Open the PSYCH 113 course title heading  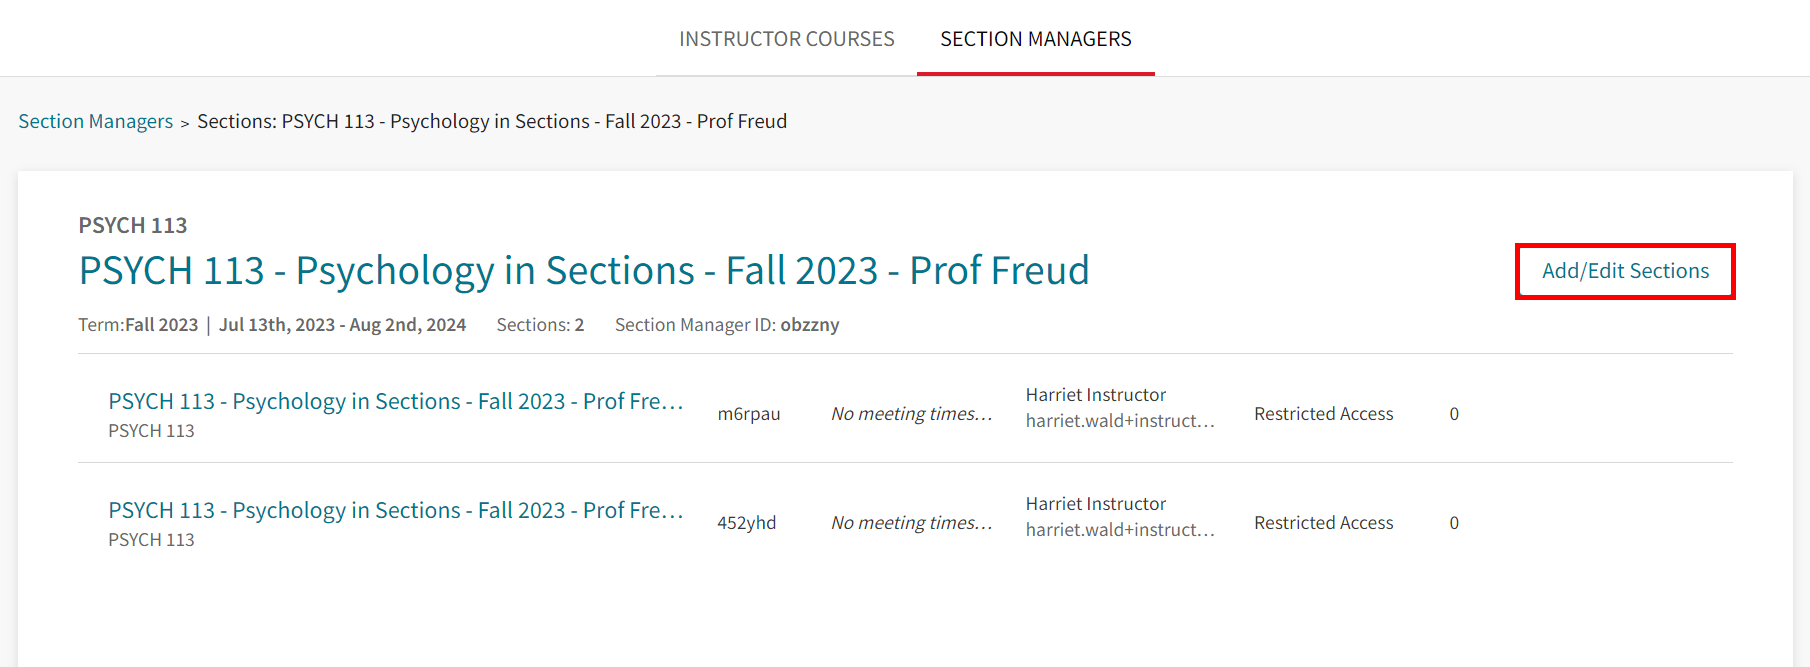pyautogui.click(x=583, y=270)
